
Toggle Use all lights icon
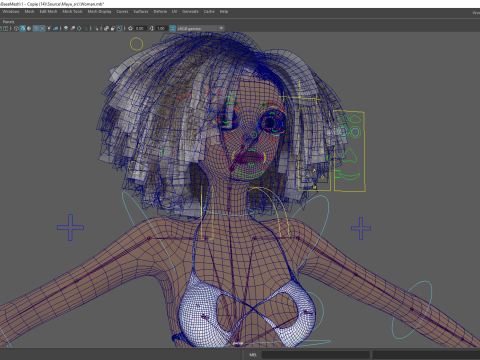[49, 29]
